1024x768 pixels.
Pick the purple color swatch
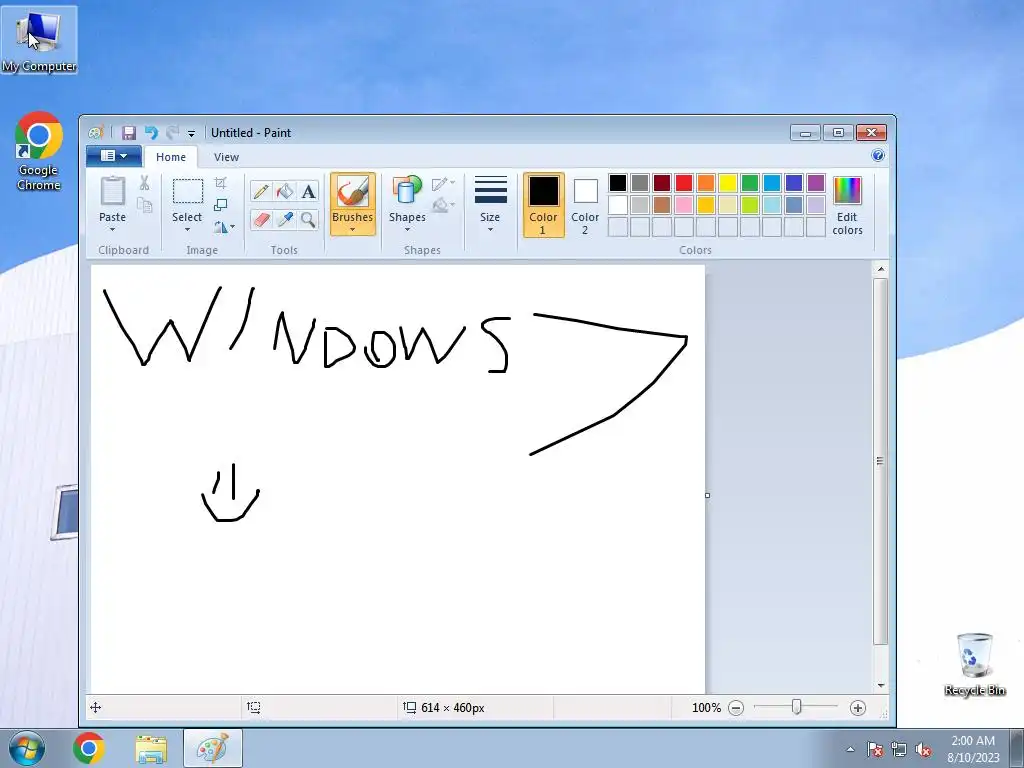(x=816, y=183)
